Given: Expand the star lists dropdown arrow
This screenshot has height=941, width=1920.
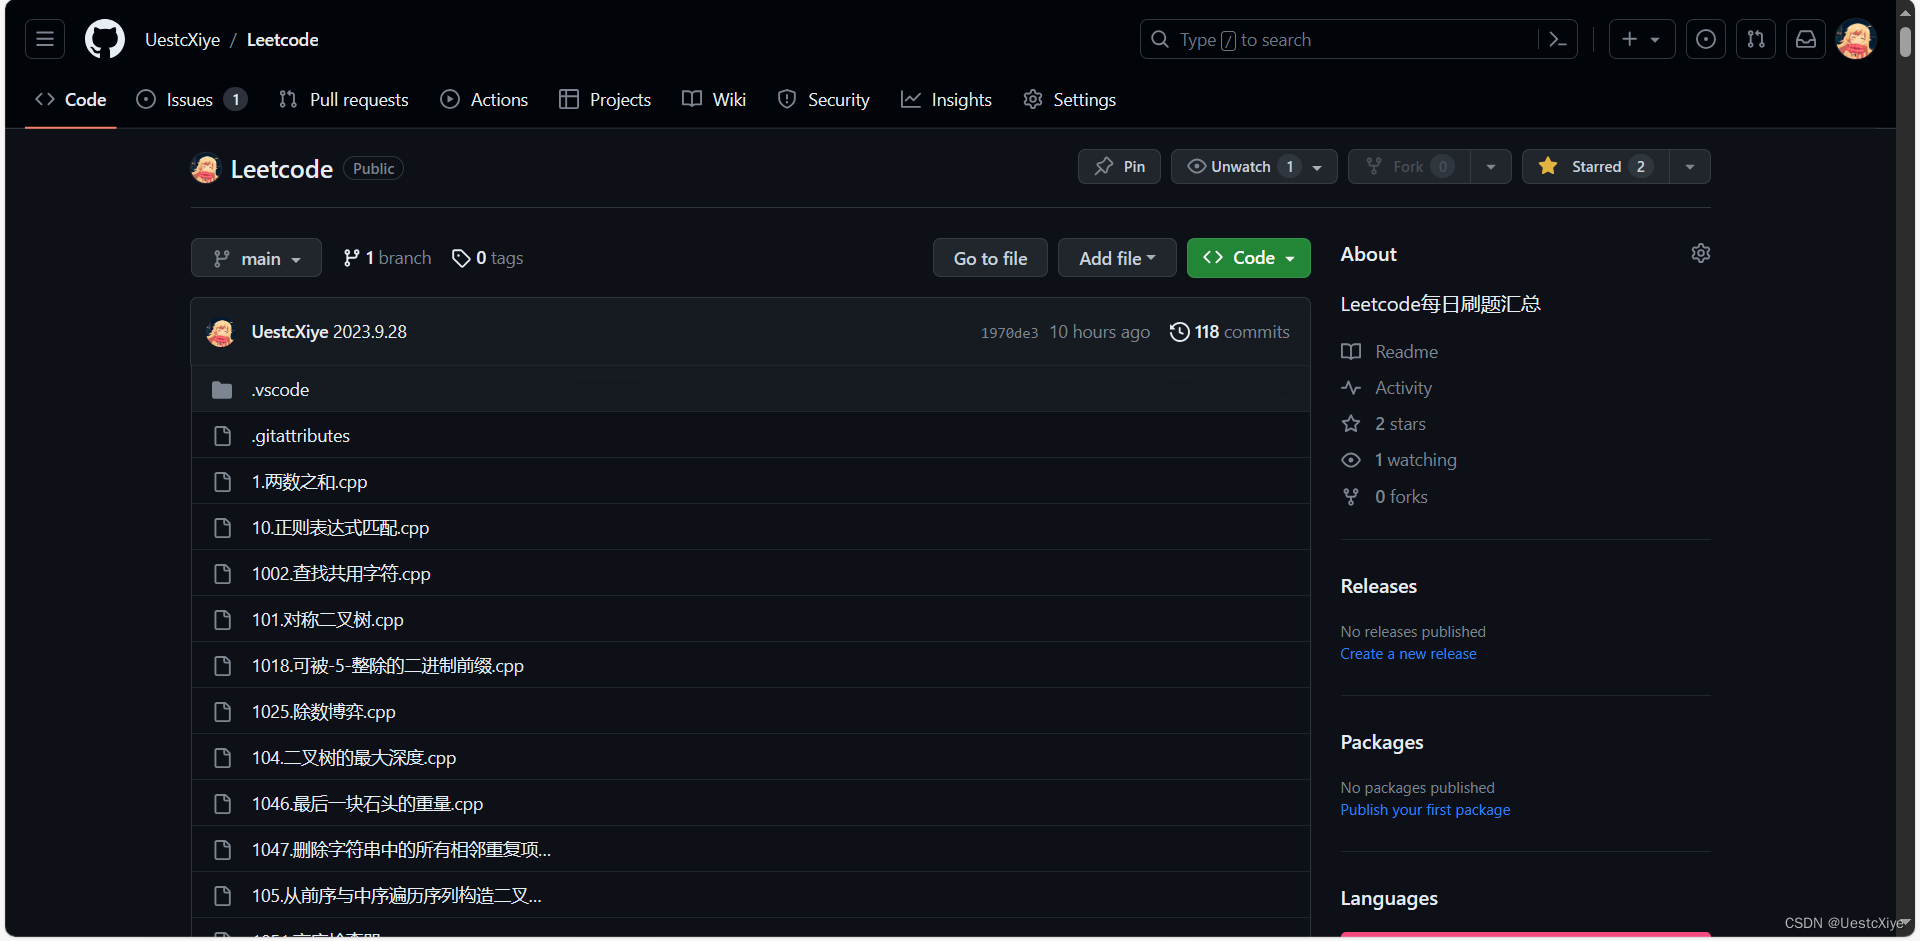Looking at the screenshot, I should 1690,166.
